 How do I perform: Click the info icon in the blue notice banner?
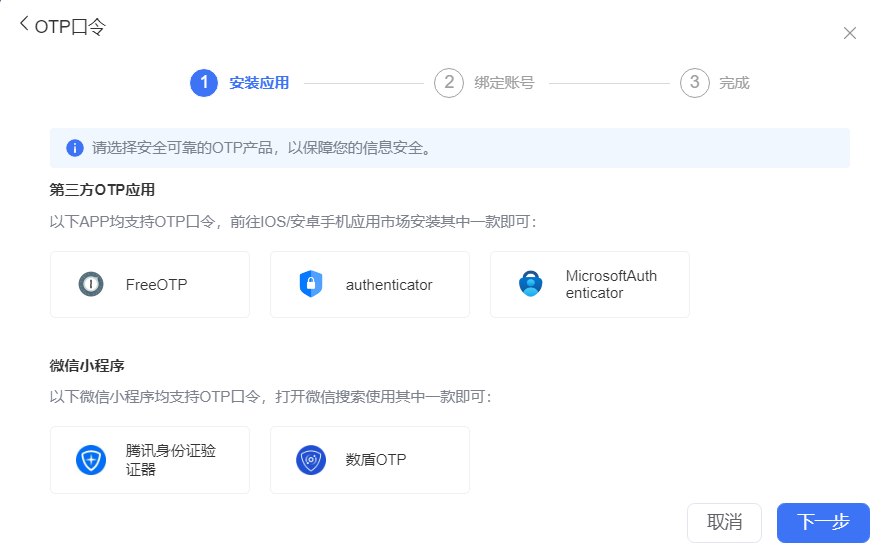(75, 148)
